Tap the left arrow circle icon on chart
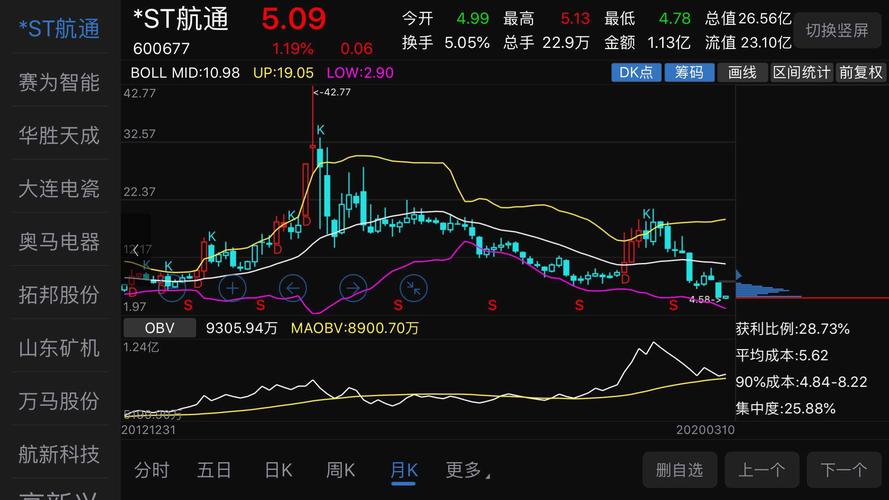This screenshot has height=500, width=889. click(x=293, y=288)
